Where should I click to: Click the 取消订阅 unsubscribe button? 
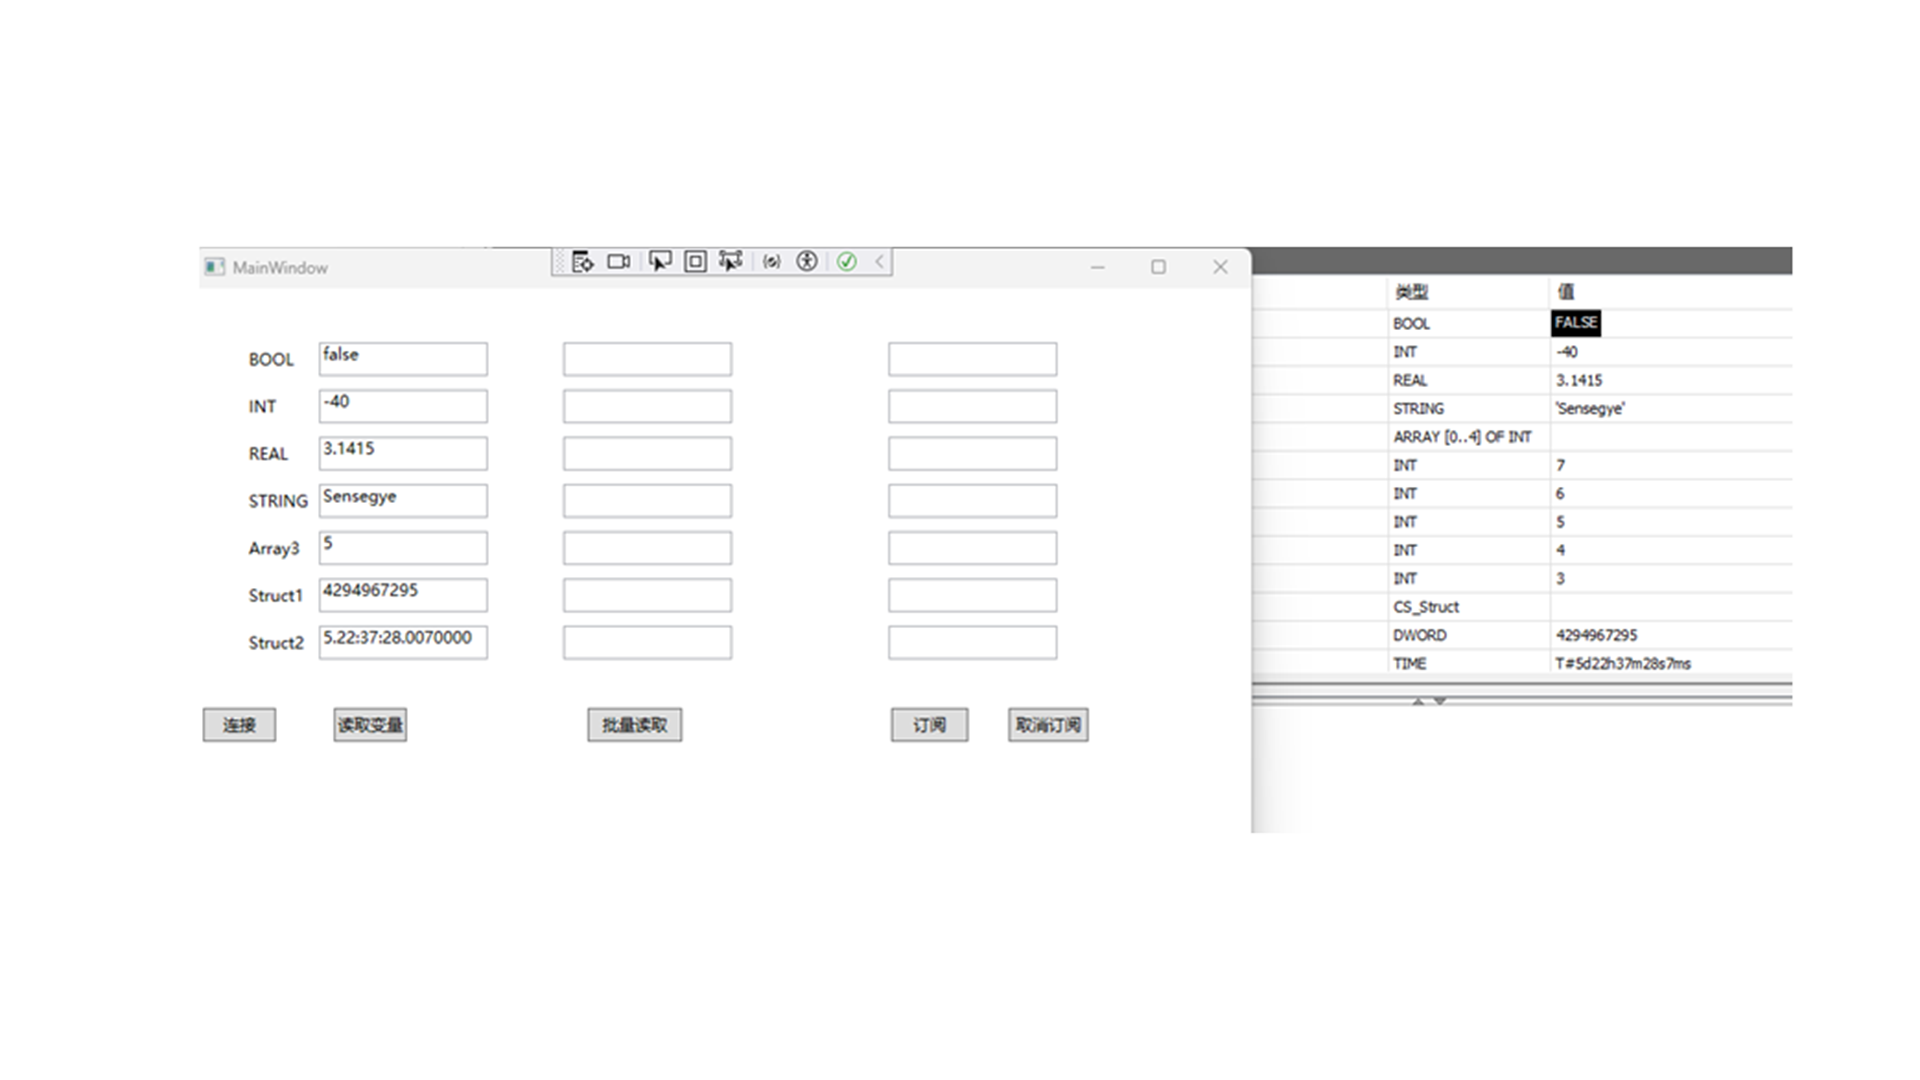pos(1047,725)
